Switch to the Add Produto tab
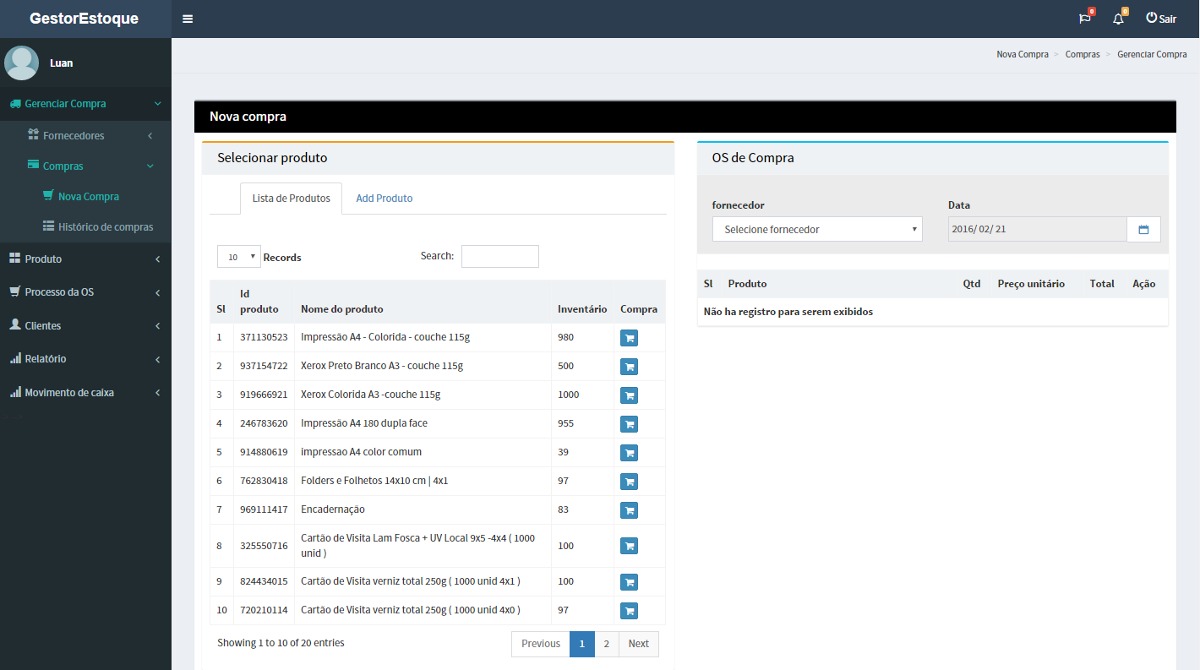Viewport: 1200px width, 670px height. pos(384,198)
